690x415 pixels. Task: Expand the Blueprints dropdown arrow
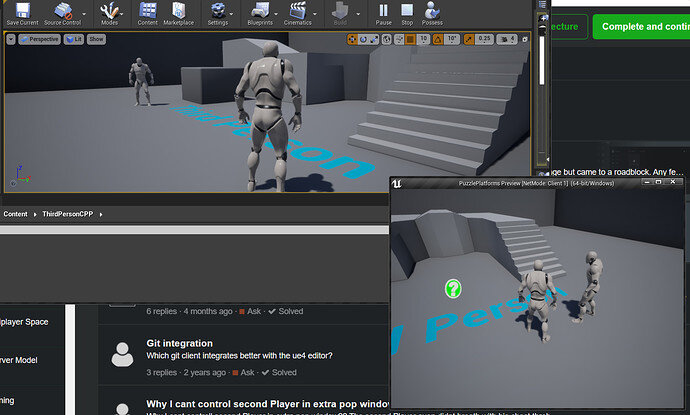276,14
